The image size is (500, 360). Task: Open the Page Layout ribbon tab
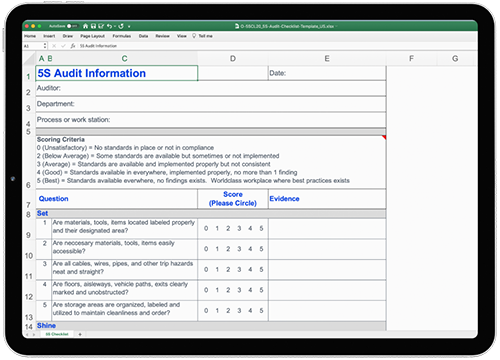tap(92, 36)
